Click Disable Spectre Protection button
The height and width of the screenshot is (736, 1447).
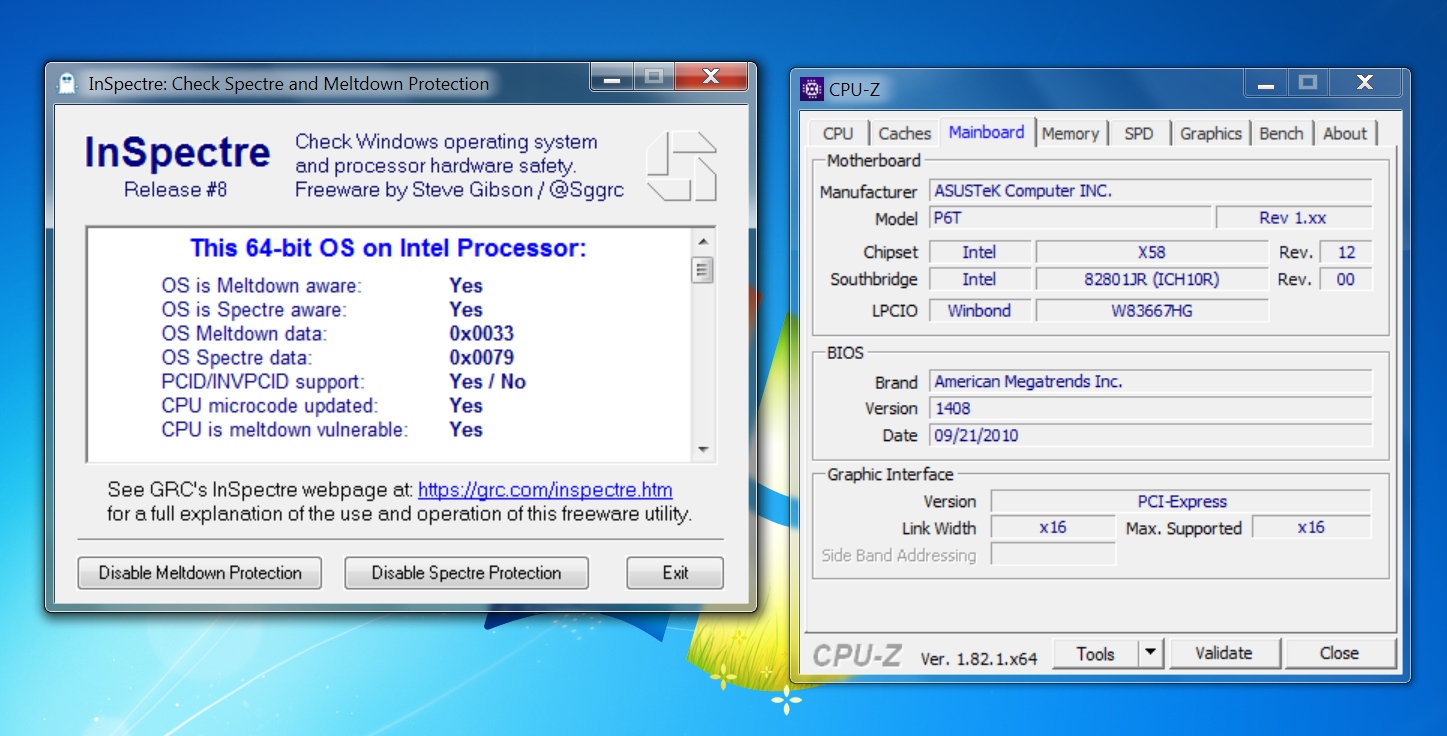(x=466, y=573)
